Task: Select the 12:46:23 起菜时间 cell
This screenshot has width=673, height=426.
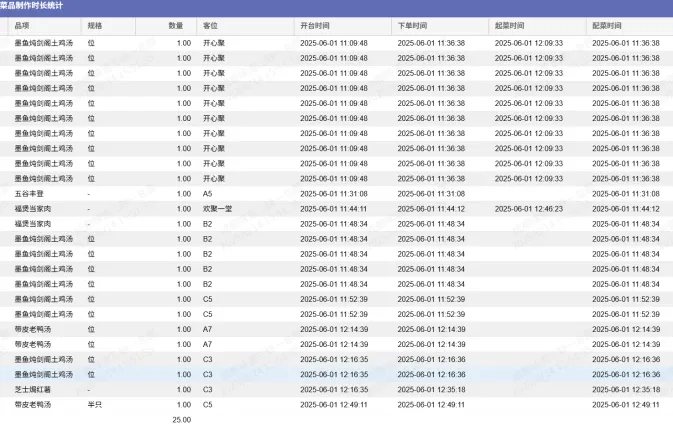Action: [x=529, y=209]
